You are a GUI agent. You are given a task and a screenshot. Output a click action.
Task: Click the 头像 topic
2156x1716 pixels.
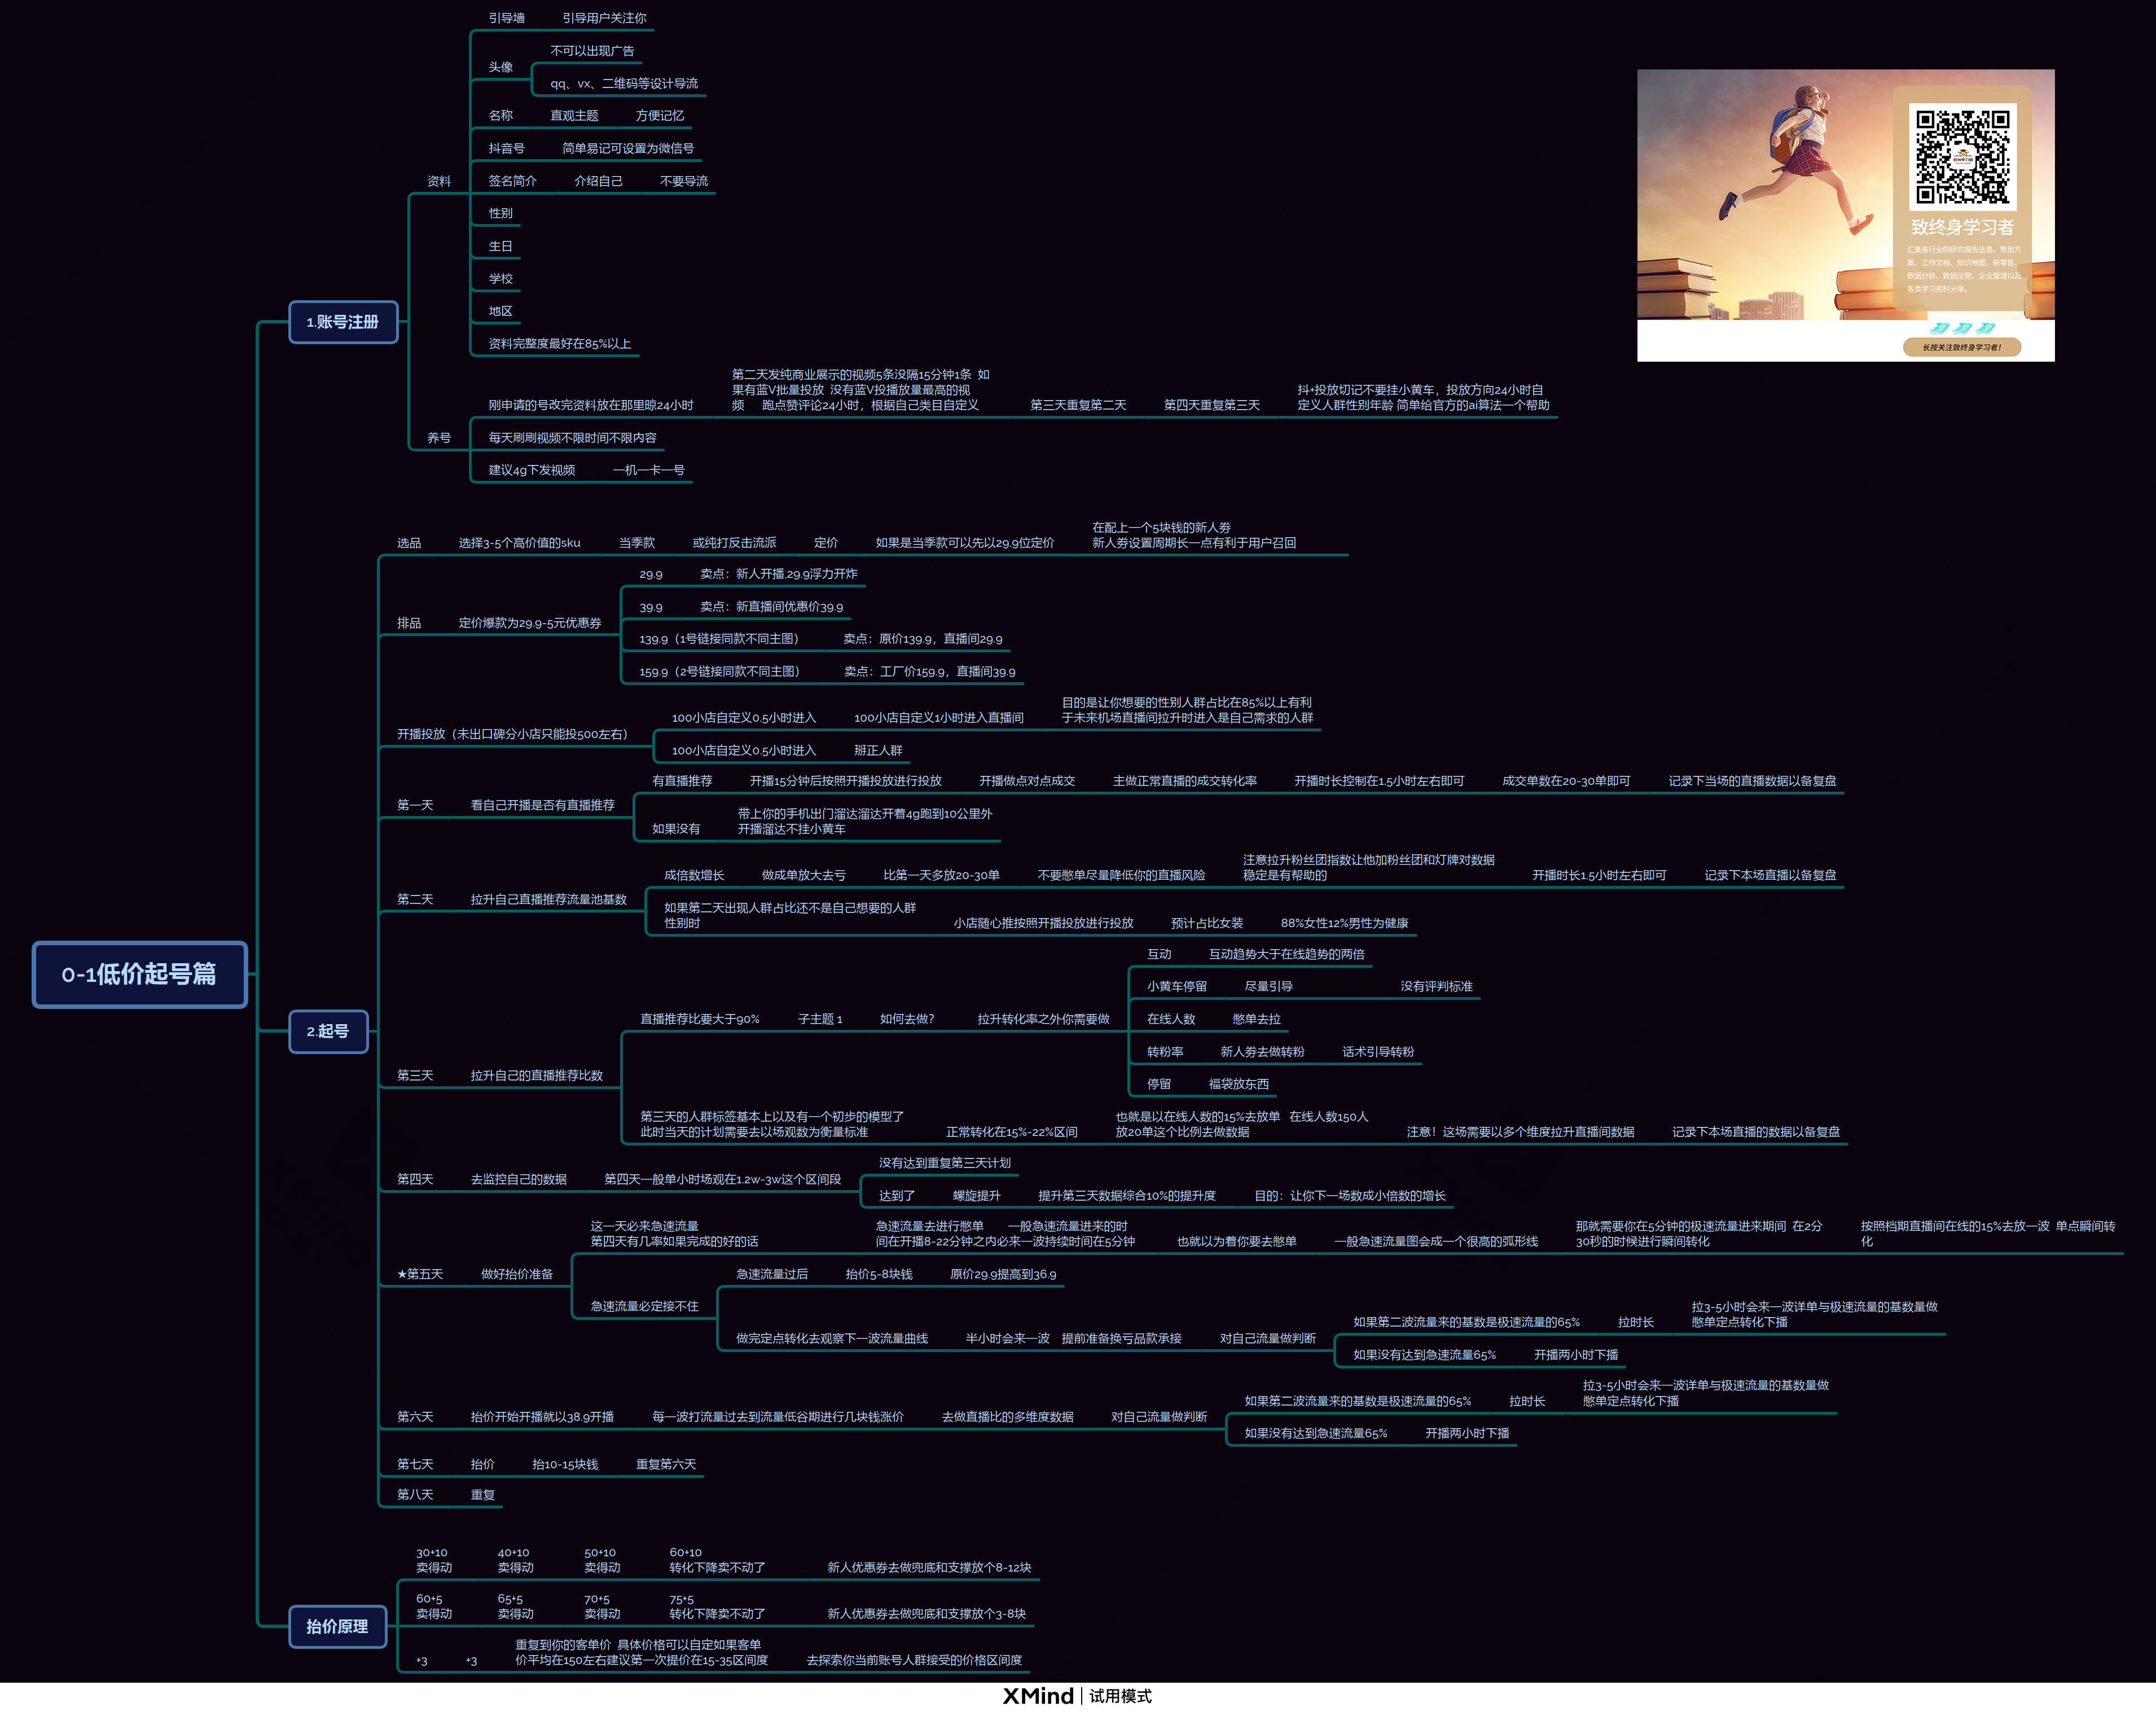pos(500,67)
